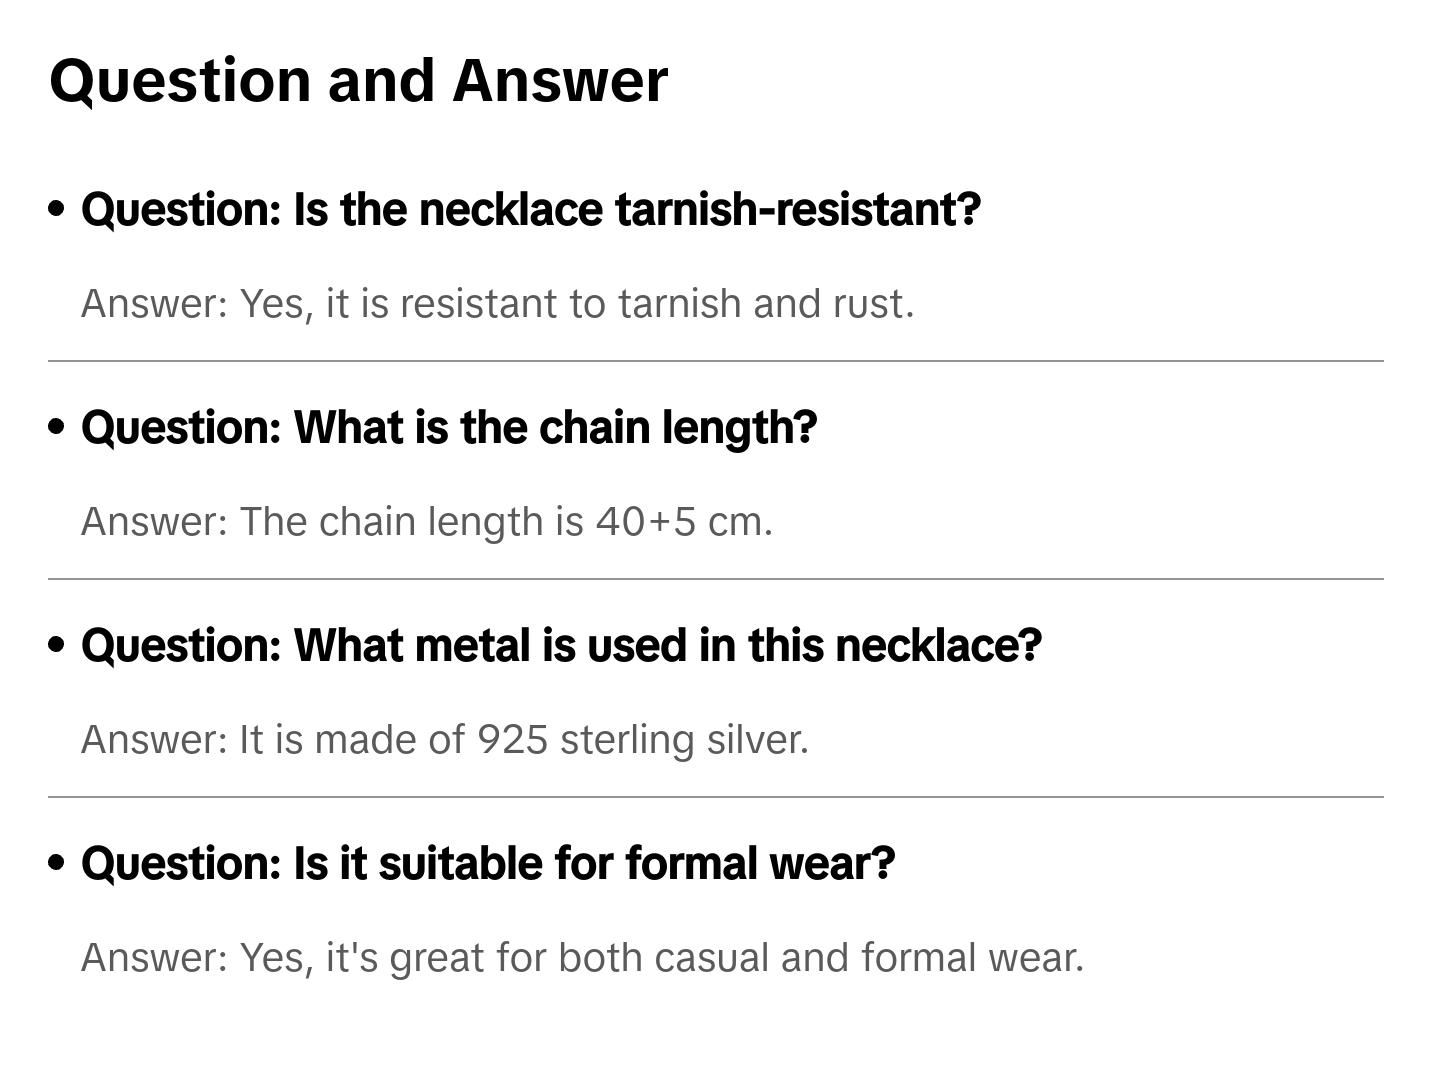Click the bullet beside the chain length question
1432x1072 pixels.
tap(57, 427)
